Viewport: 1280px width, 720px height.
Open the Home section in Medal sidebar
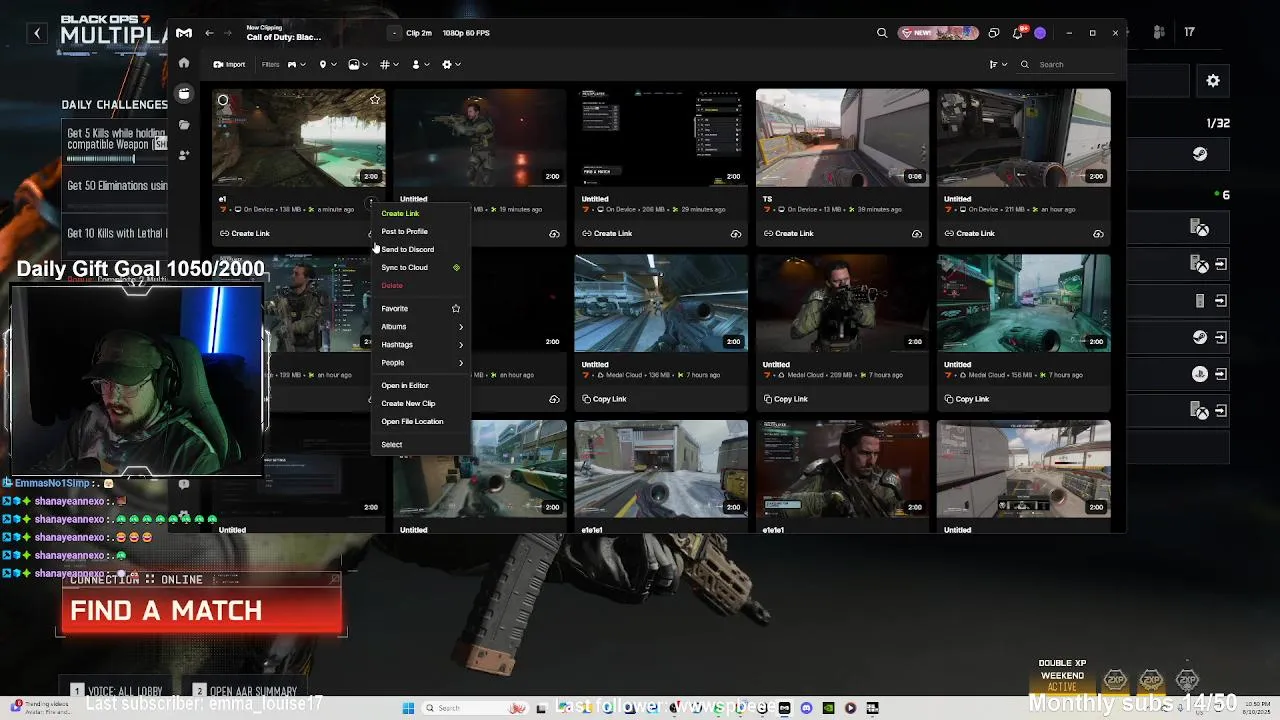184,63
